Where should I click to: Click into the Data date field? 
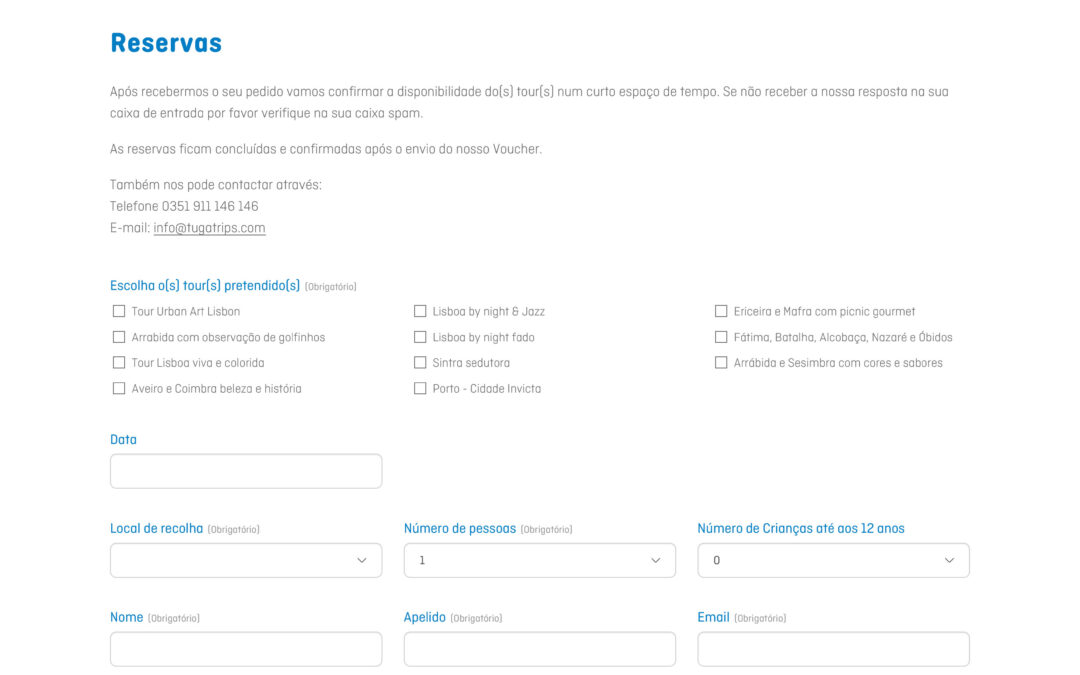pos(246,471)
